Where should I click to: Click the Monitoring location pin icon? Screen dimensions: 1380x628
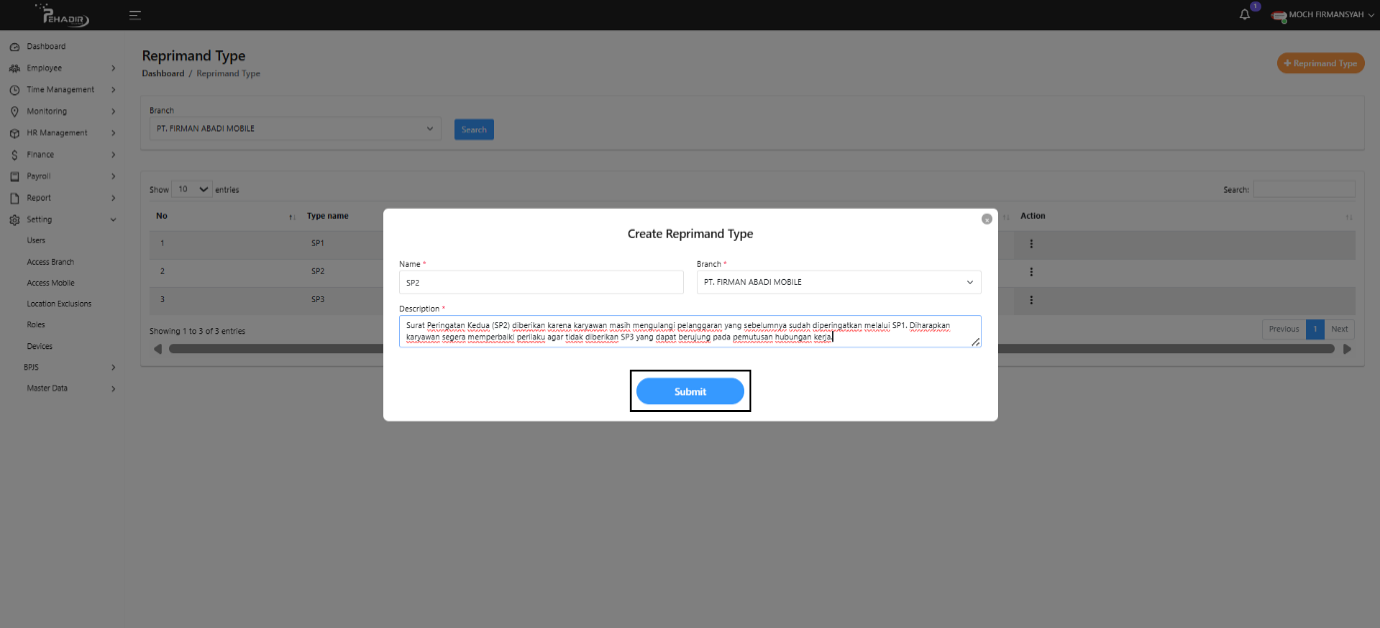tap(14, 111)
